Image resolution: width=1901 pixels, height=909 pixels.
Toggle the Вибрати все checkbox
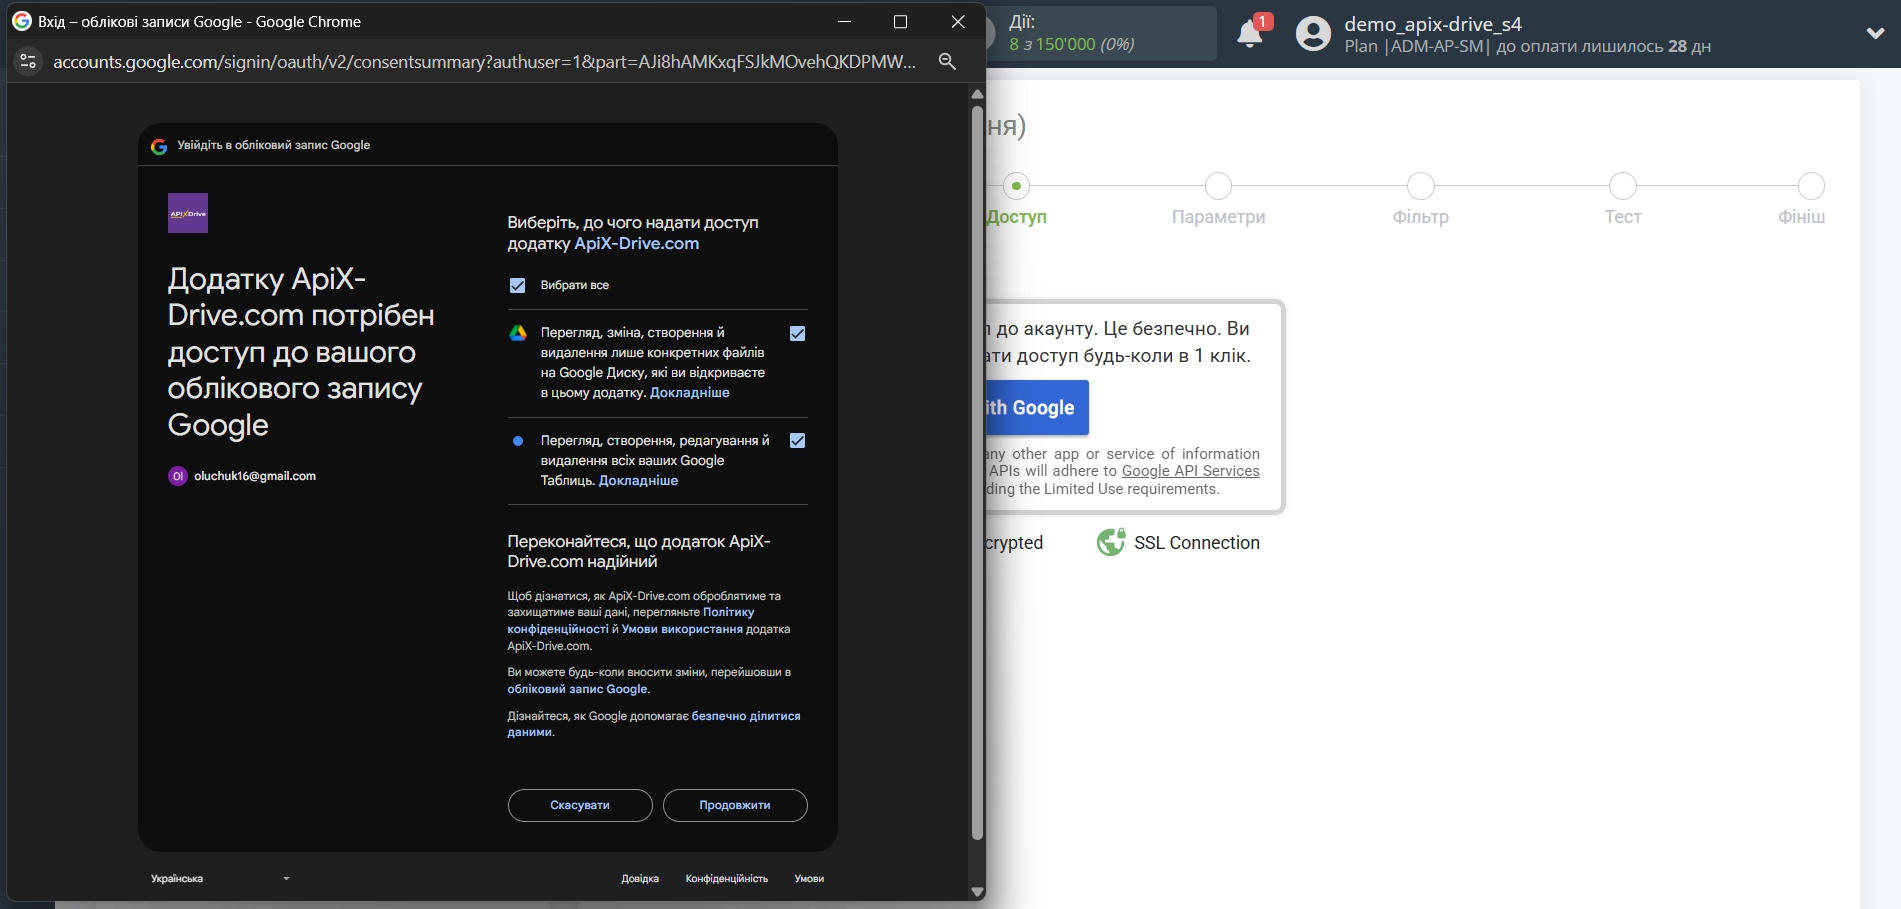click(x=517, y=285)
